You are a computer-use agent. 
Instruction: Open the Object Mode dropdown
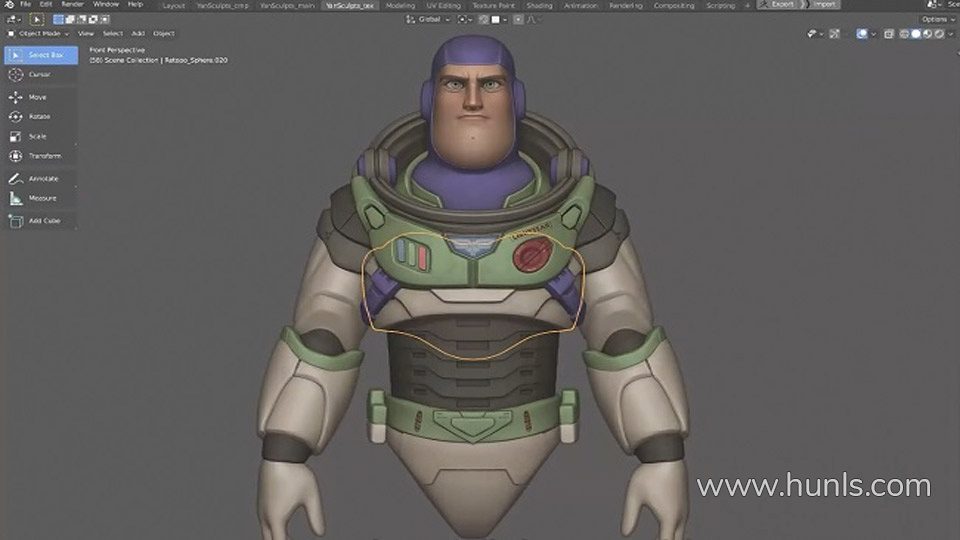[38, 34]
